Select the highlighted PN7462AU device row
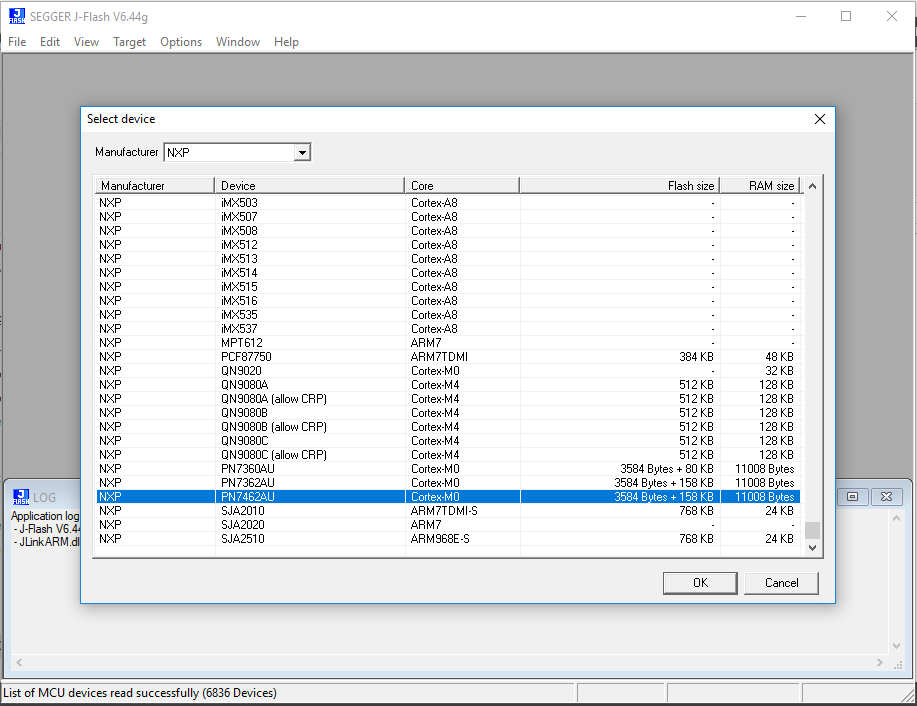The image size is (917, 706). (x=448, y=497)
